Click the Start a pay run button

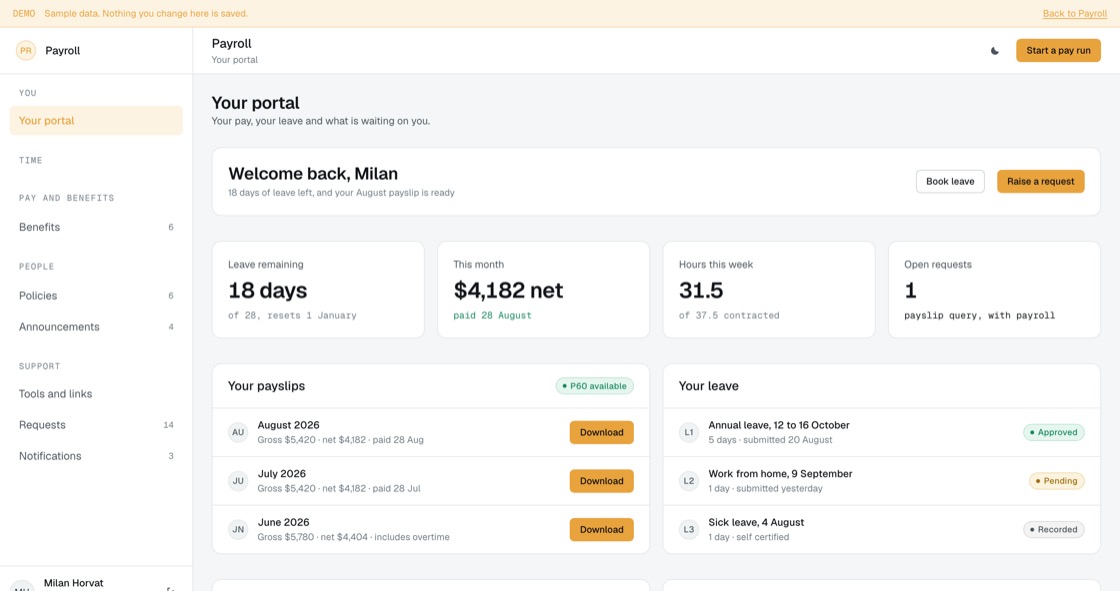(1058, 51)
